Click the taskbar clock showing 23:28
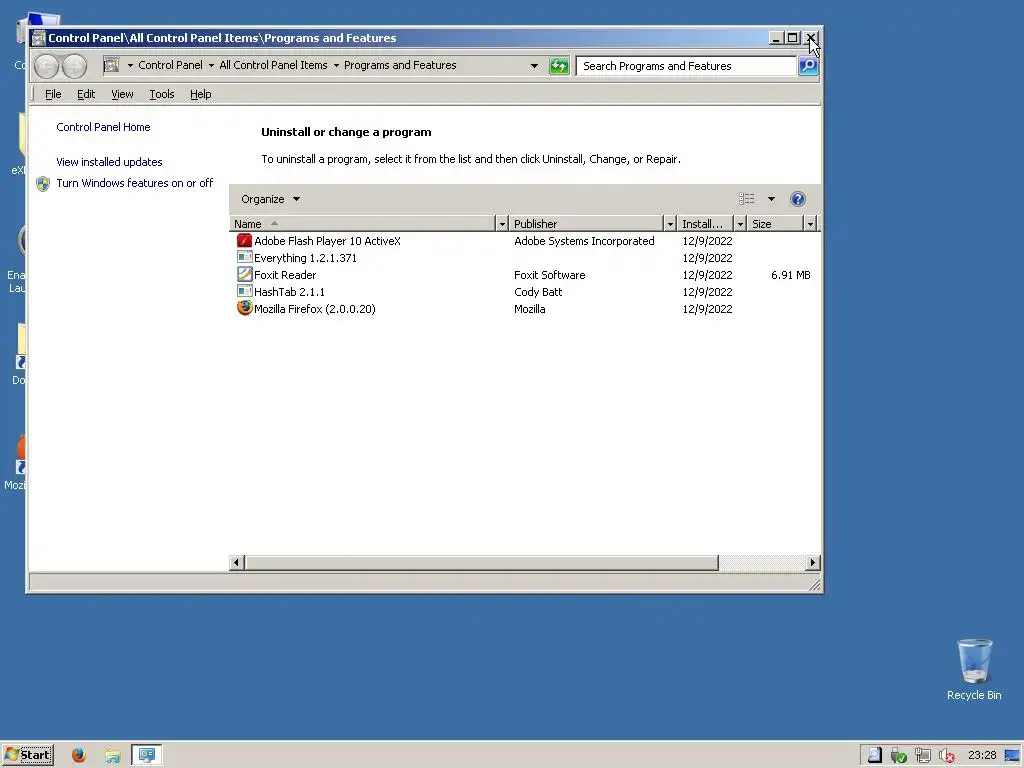Image resolution: width=1024 pixels, height=768 pixels. 982,755
